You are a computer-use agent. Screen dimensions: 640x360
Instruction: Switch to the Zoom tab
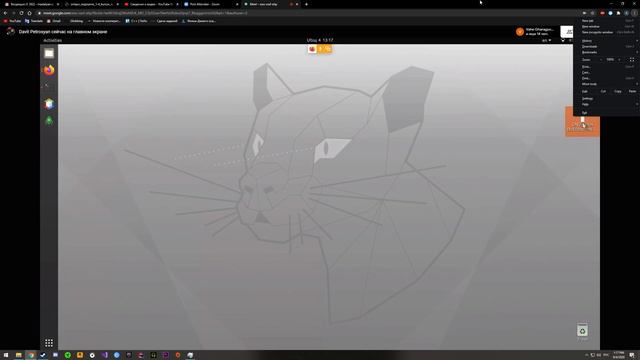pyautogui.click(x=211, y=4)
